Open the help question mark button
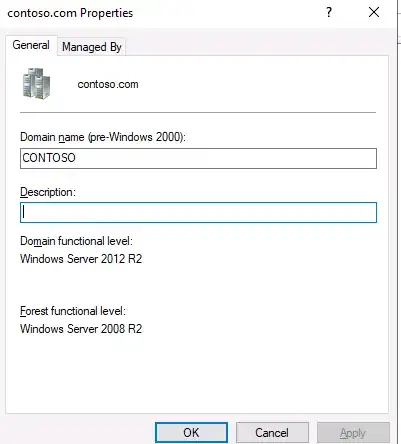Screen dimensions: 401x444 click(329, 13)
